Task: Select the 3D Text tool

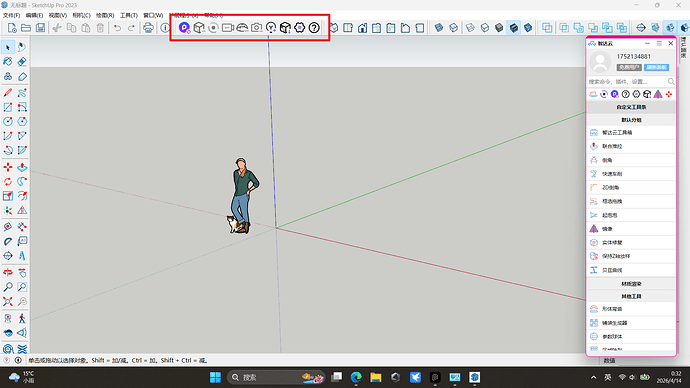Action: (x=22, y=256)
